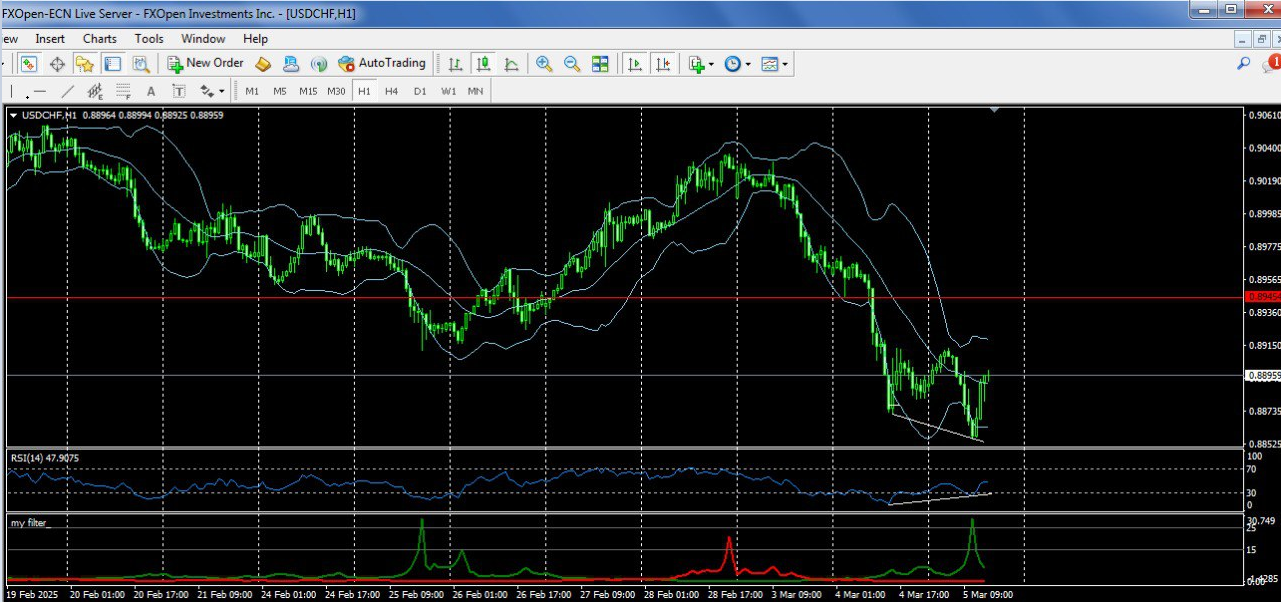Zoom out of the chart

[572, 64]
